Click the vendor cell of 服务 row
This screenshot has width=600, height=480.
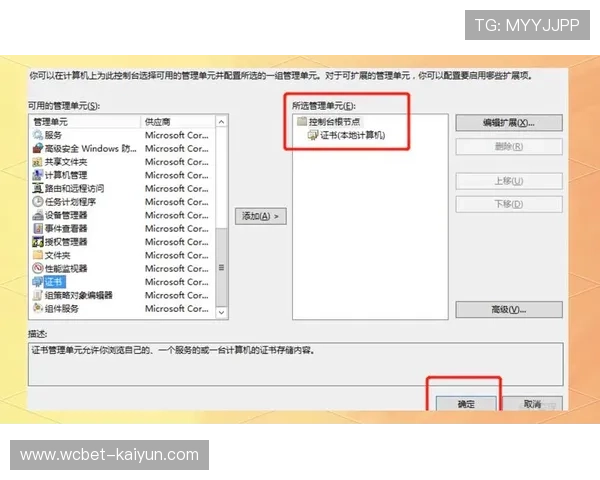click(x=177, y=135)
